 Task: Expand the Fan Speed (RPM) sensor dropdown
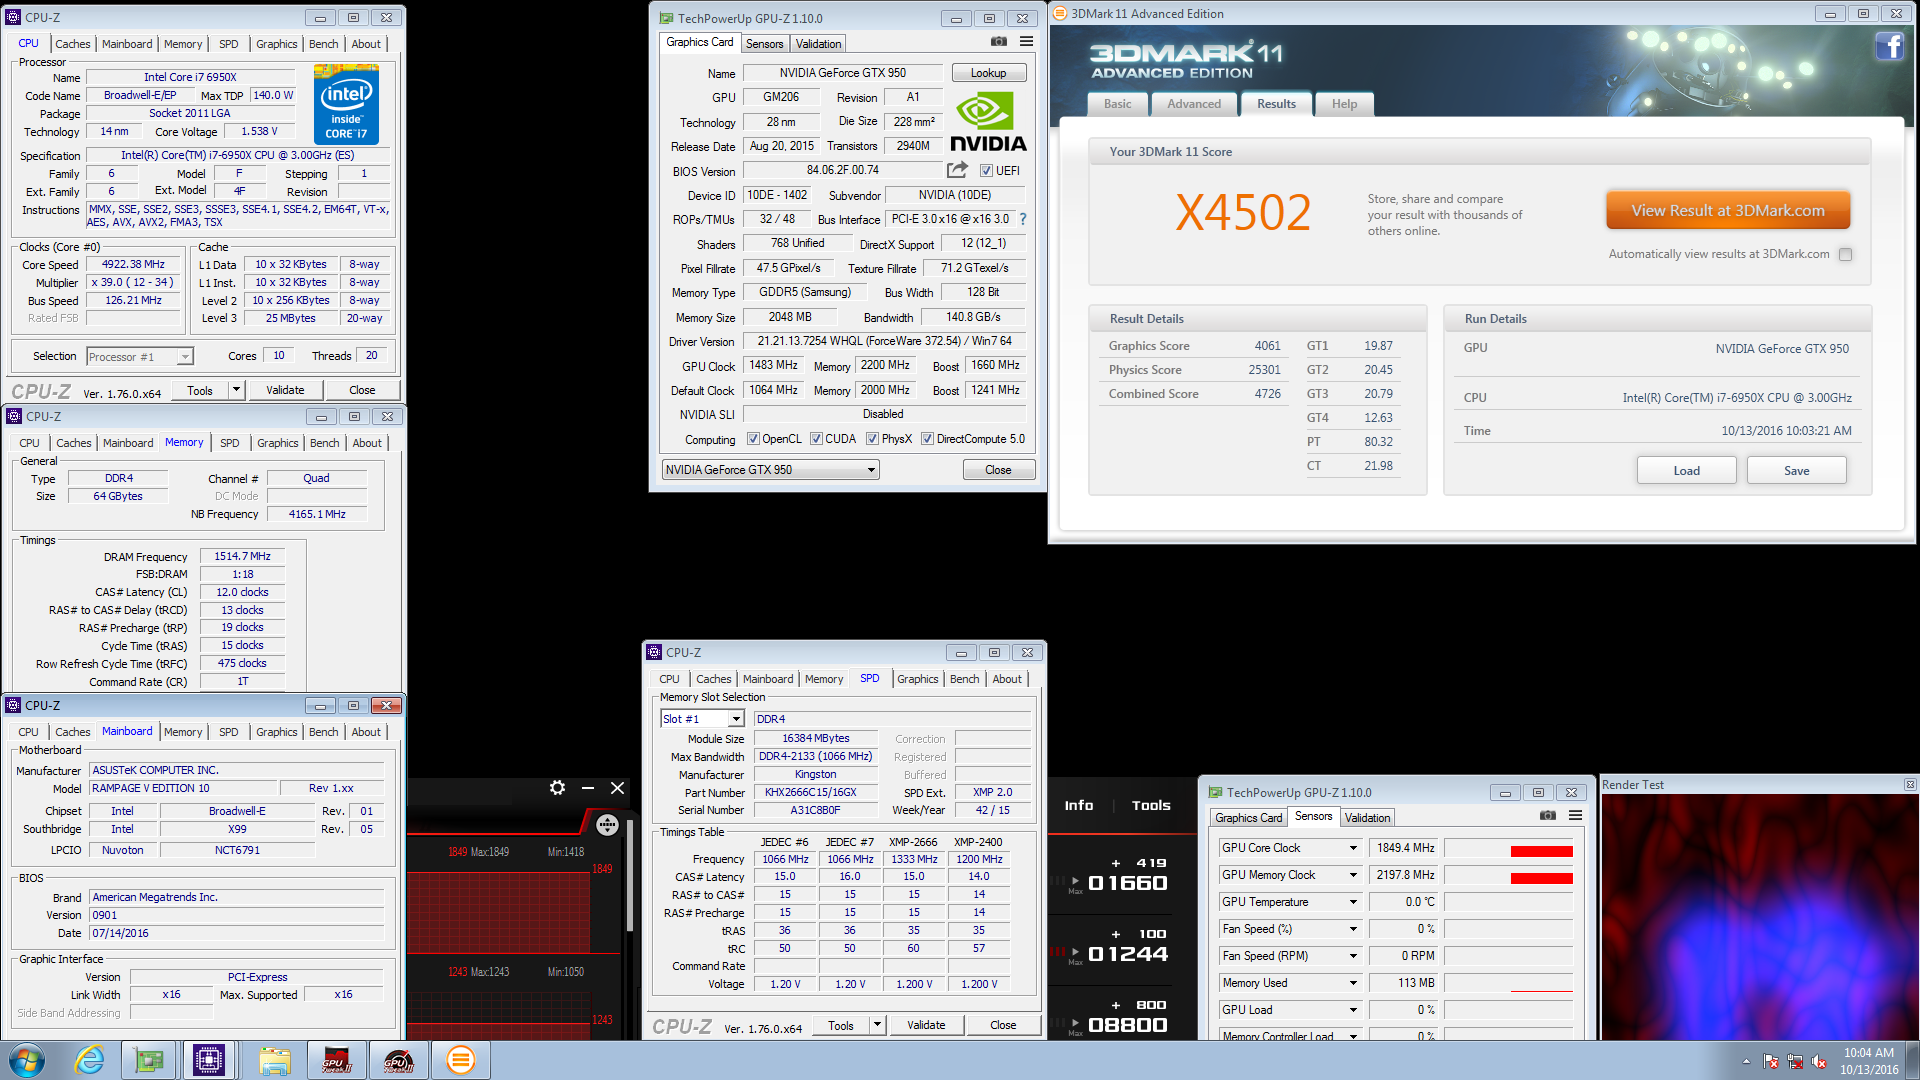1353,956
